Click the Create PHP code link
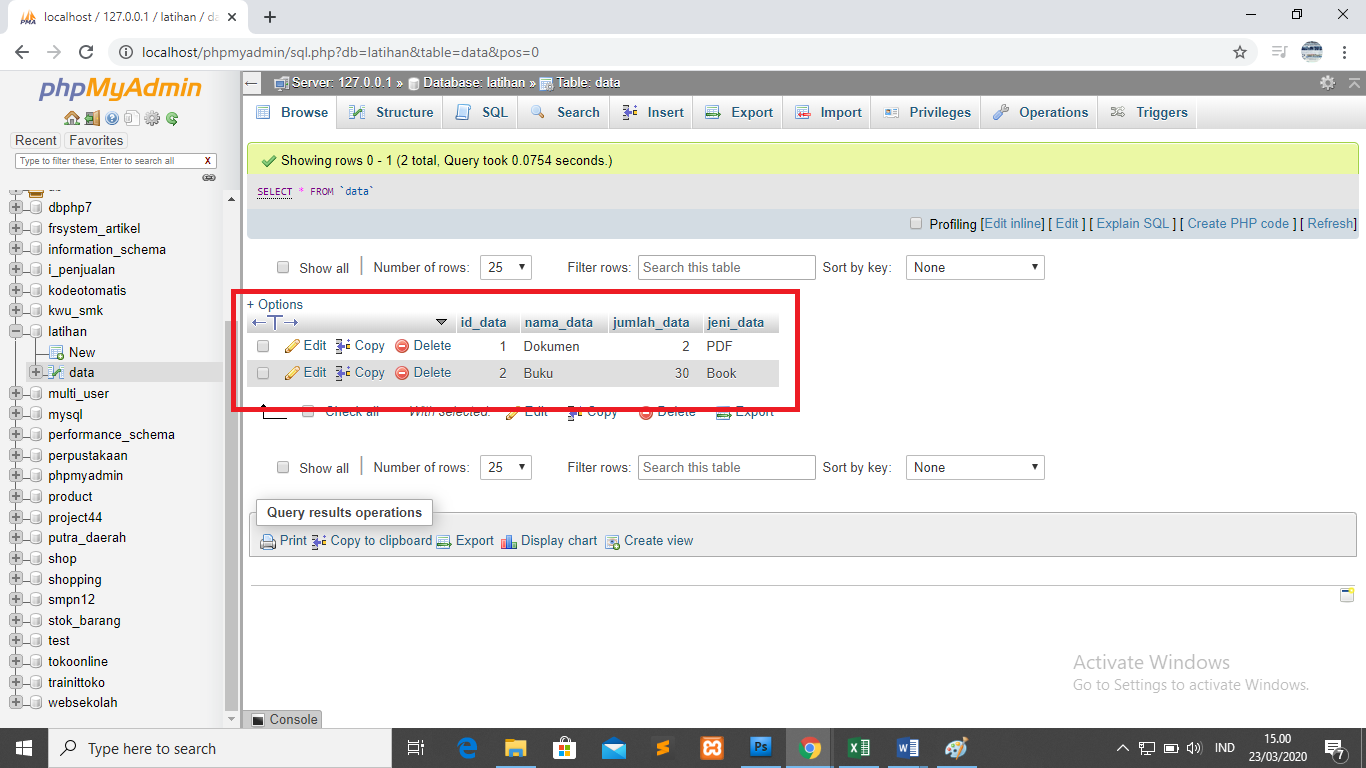 [x=1238, y=223]
